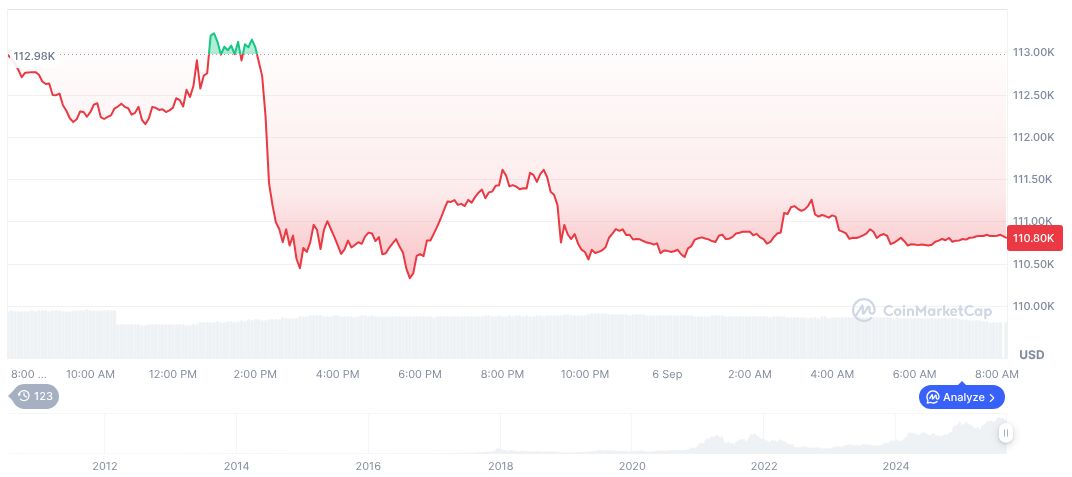Click the 6 Sep date axis label
Screen dimensions: 1072x477
667,374
